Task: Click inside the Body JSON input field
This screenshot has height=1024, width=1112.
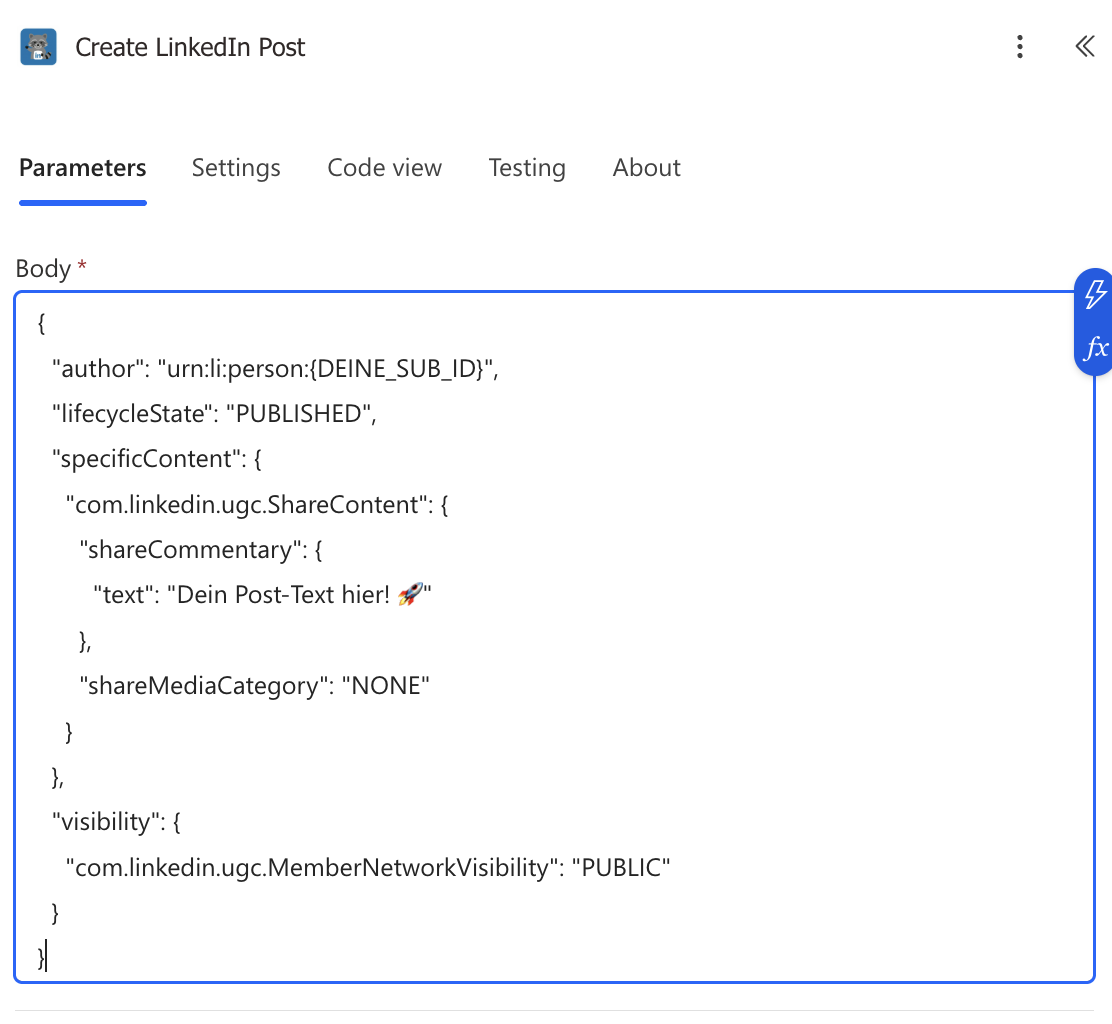Action: click(x=555, y=637)
